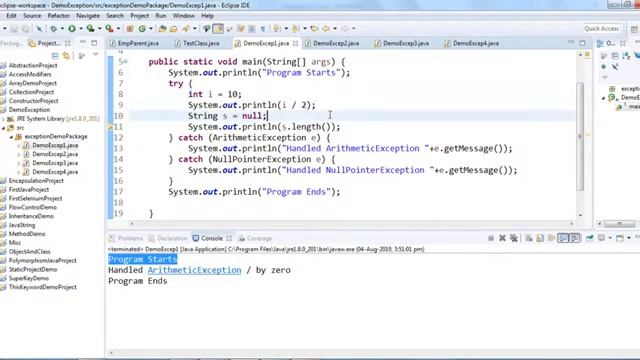The height and width of the screenshot is (360, 640).
Task: Open the Debug button dropdown arrow
Action: click(62, 29)
